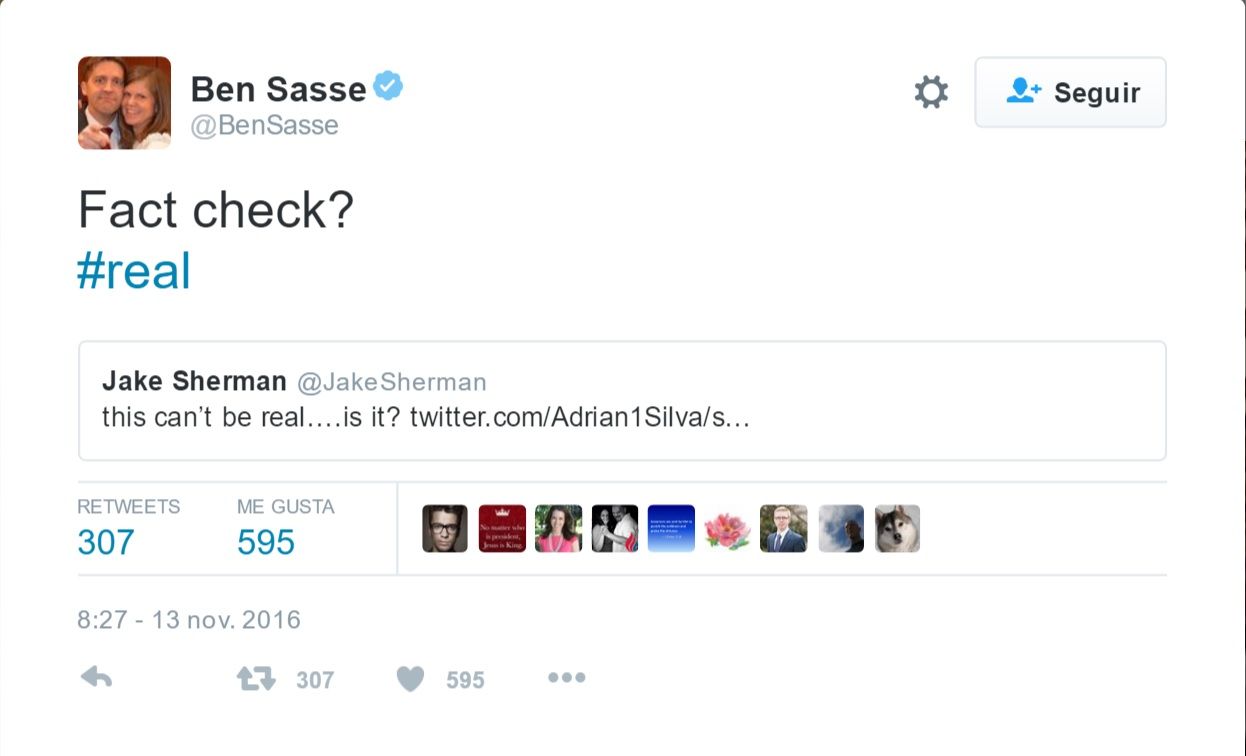This screenshot has height=756, width=1246.
Task: Open the quoted Jake Sherman tweet
Action: click(622, 400)
